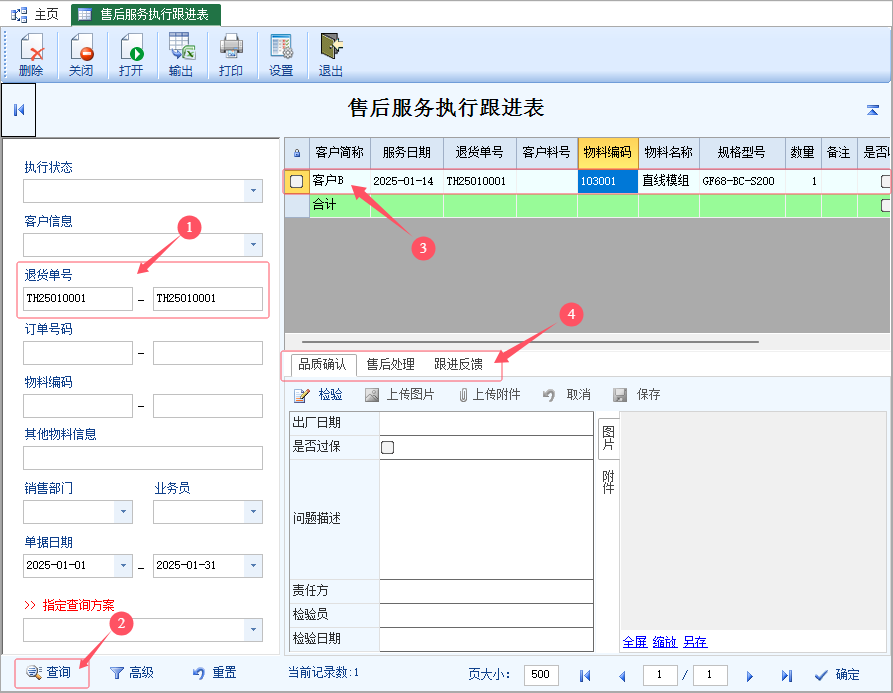This screenshot has height=693, width=893.
Task: Click the 高级 advanced filter button
Action: pos(132,673)
